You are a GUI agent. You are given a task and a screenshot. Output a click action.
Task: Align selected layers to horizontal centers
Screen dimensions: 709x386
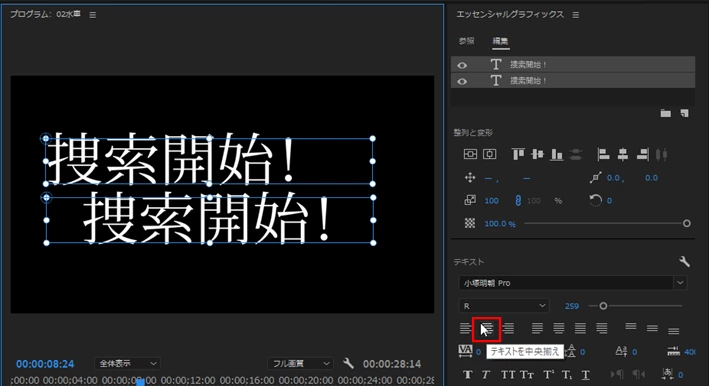(x=623, y=154)
